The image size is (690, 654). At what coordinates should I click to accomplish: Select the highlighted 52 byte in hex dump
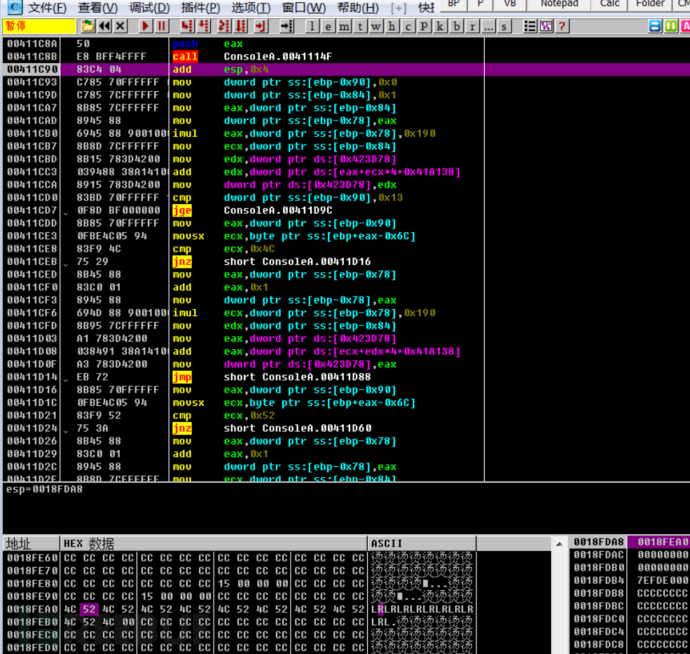88,608
